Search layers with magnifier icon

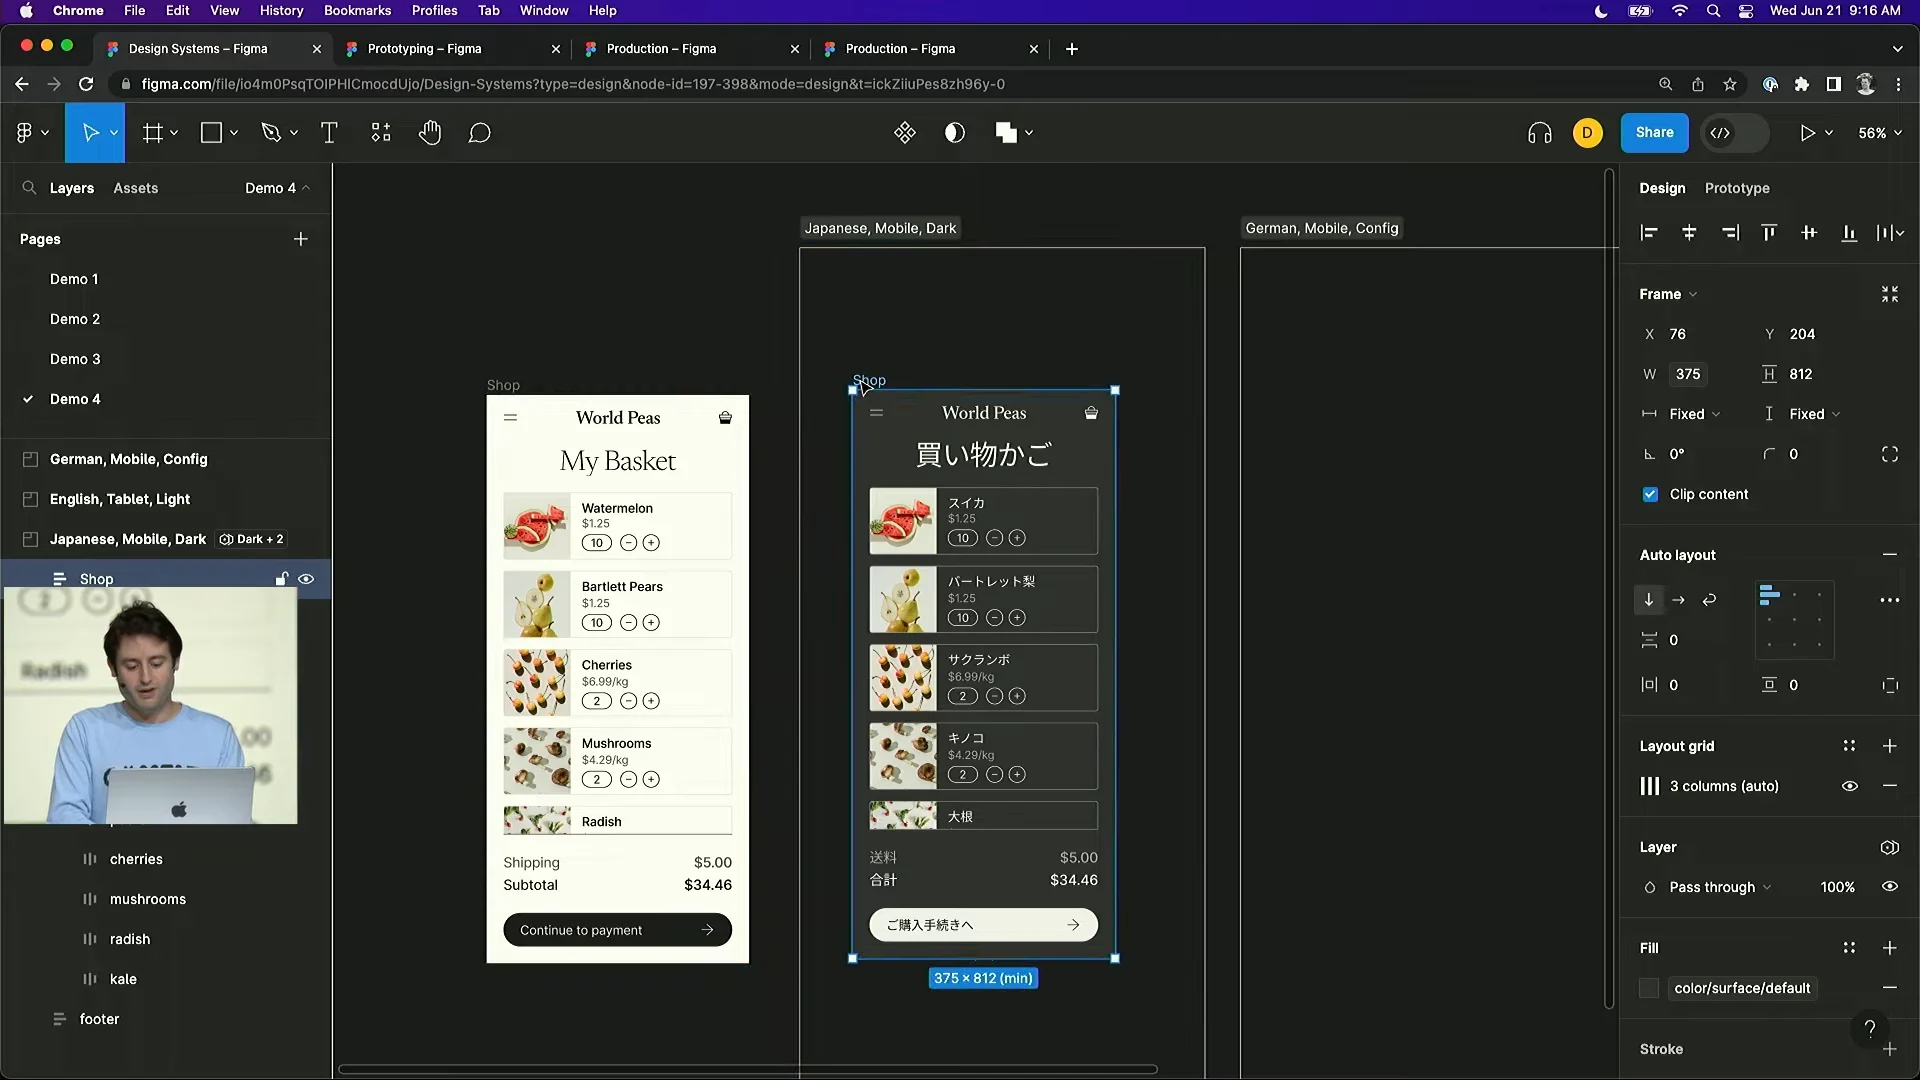pos(29,188)
